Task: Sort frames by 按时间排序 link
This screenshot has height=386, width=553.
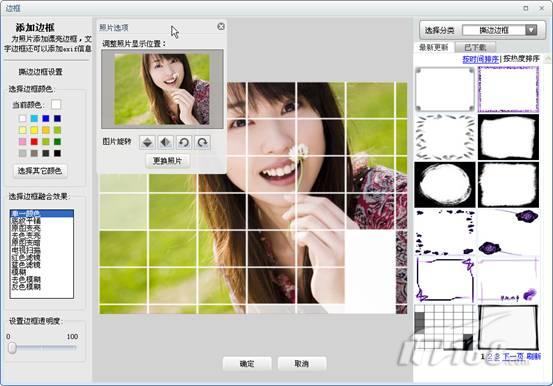Action: pos(481,59)
